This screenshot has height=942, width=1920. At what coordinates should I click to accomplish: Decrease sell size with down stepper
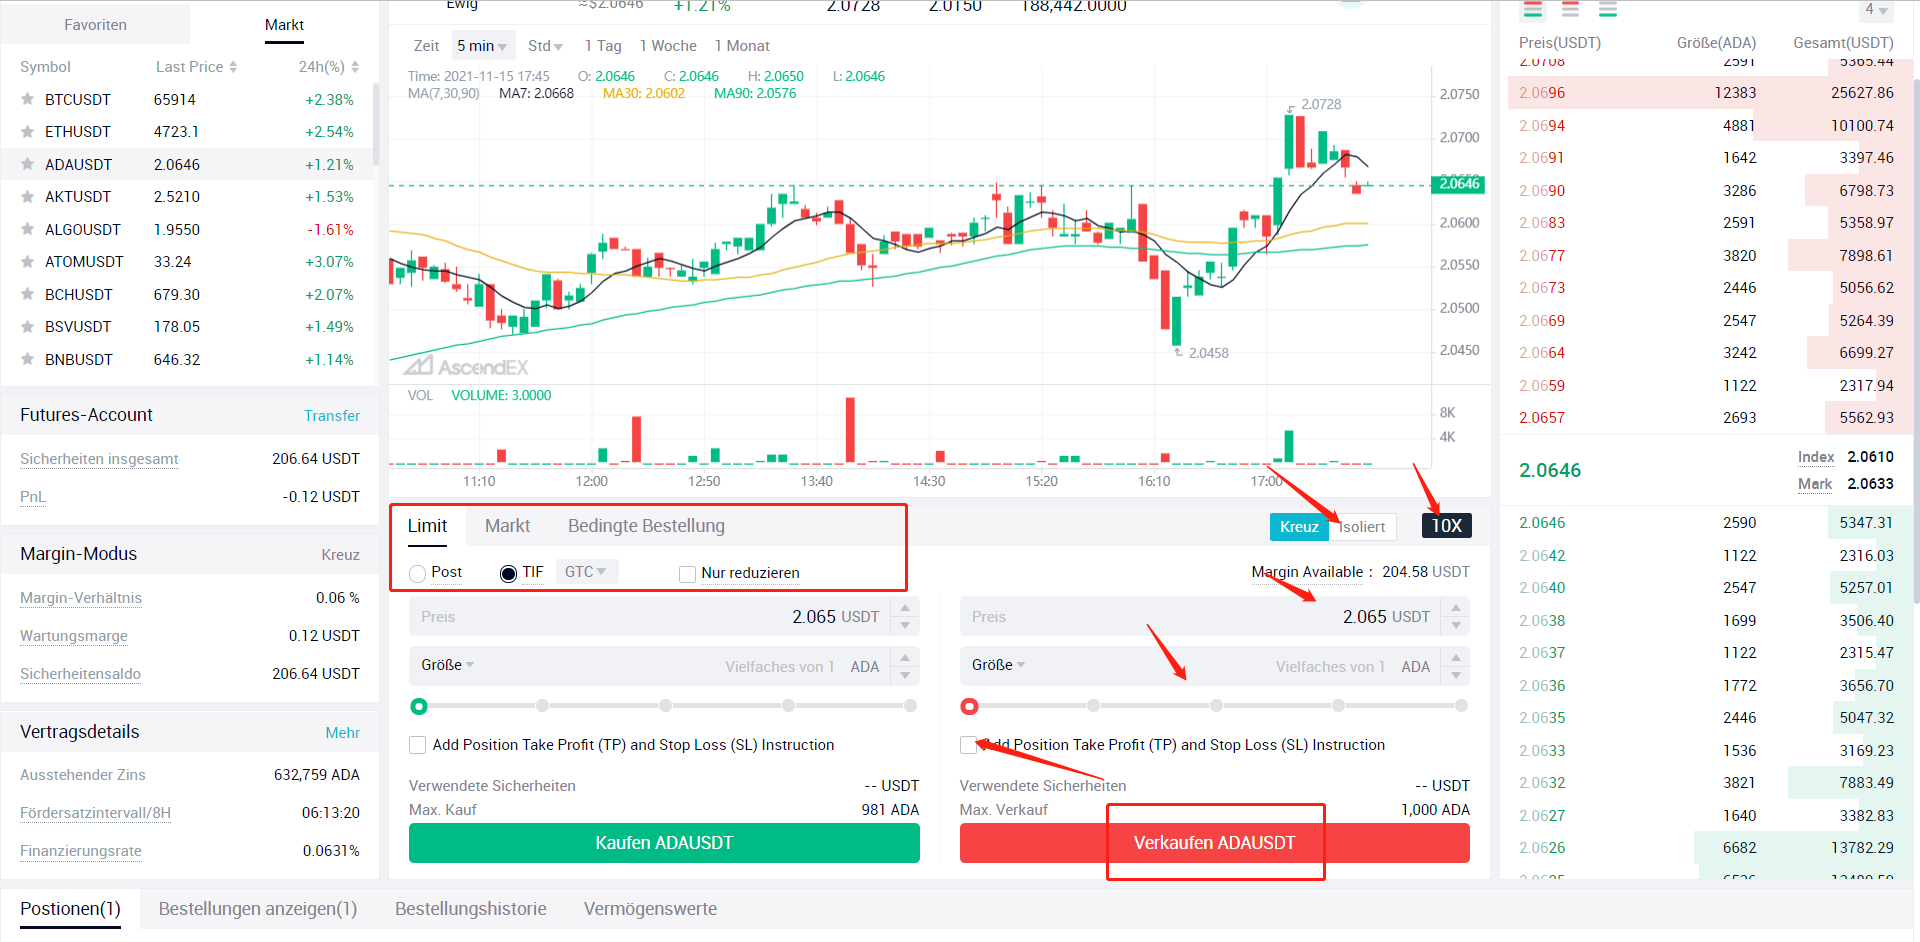(1456, 676)
